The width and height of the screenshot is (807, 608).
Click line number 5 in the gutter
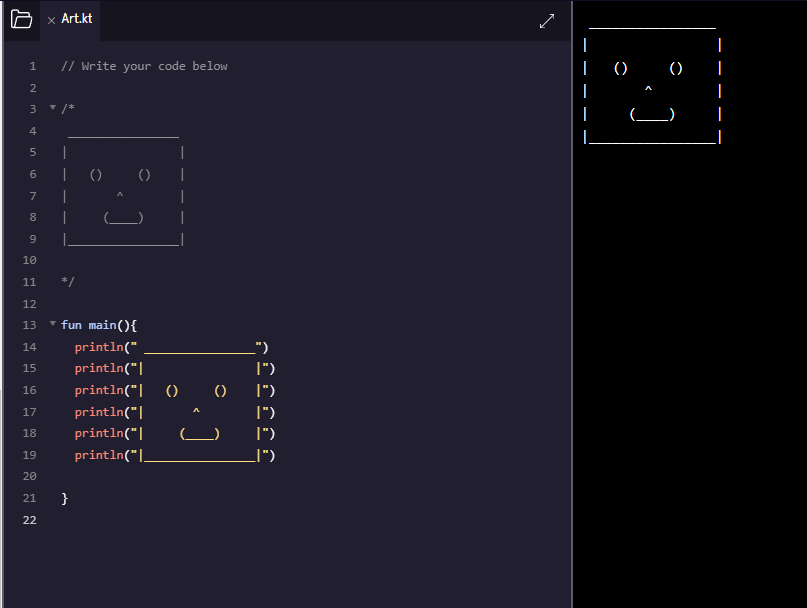click(x=32, y=152)
